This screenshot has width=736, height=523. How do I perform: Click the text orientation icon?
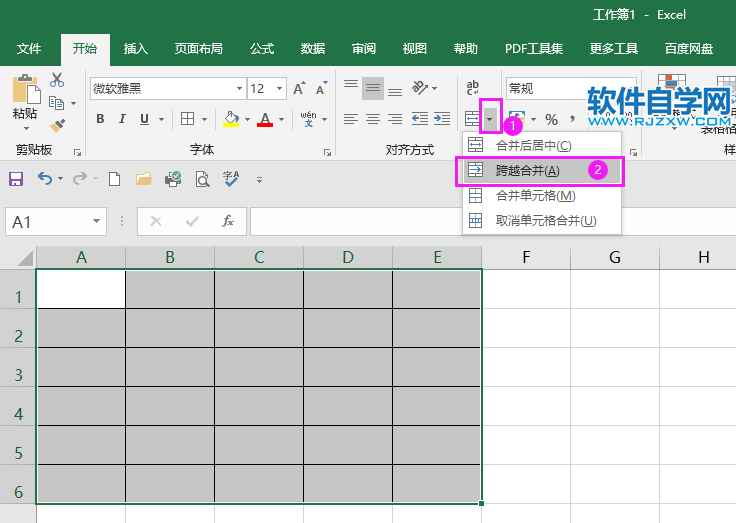coord(420,88)
